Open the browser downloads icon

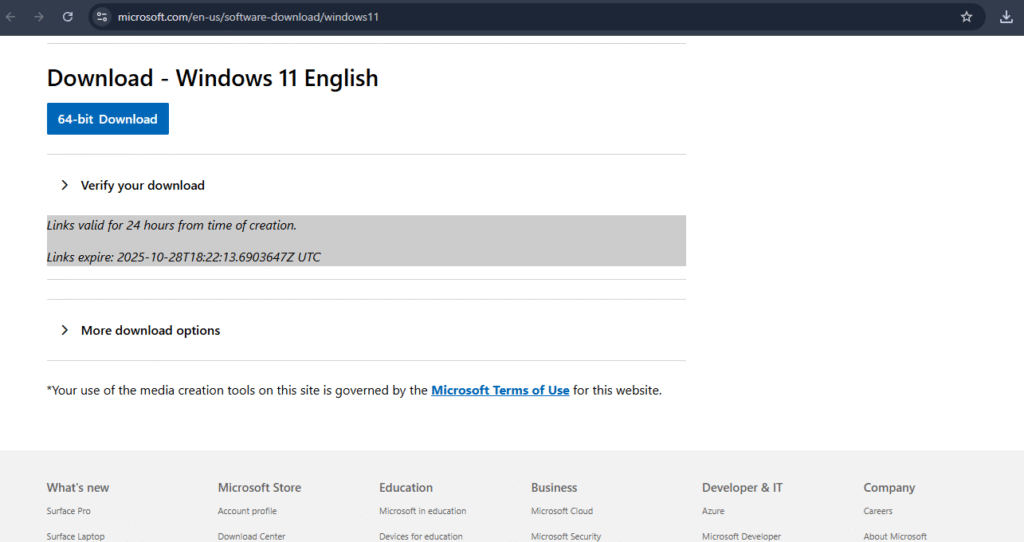coord(1006,17)
